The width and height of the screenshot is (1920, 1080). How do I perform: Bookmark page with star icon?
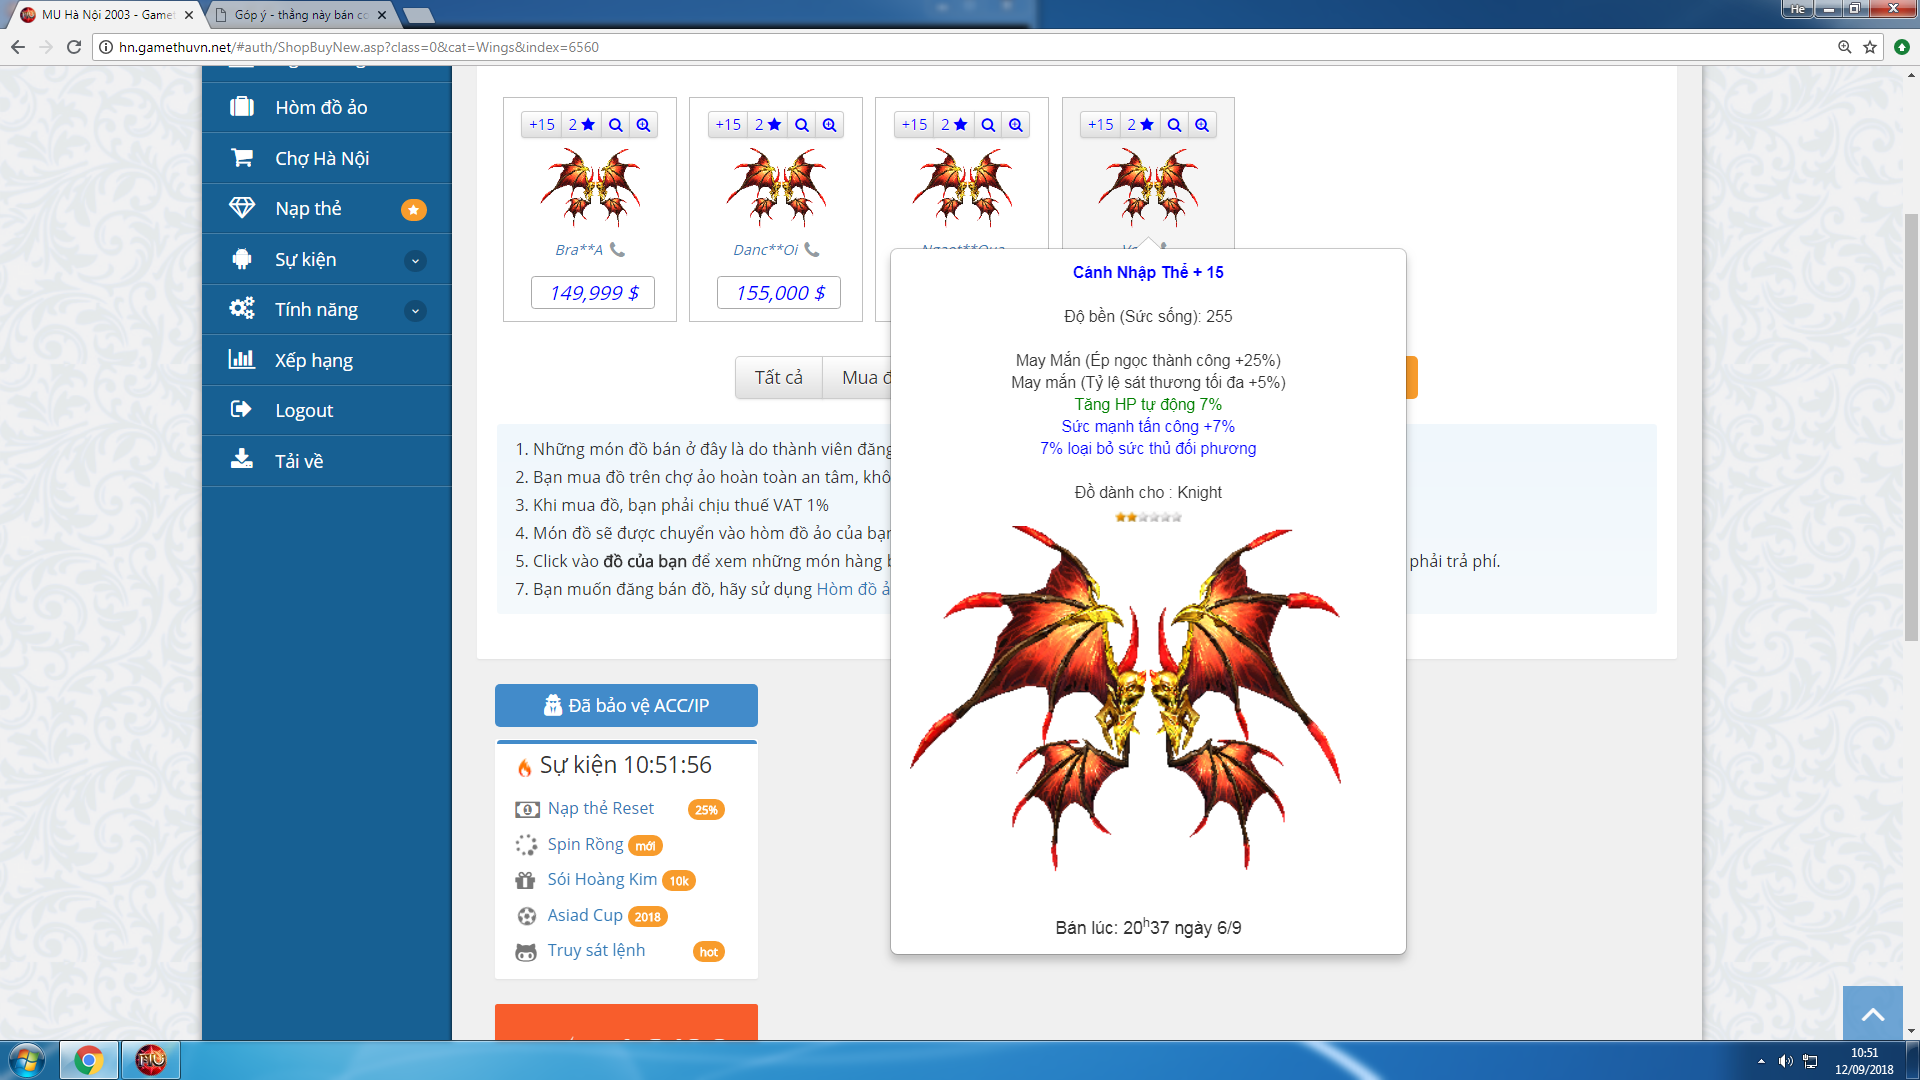coord(1870,47)
